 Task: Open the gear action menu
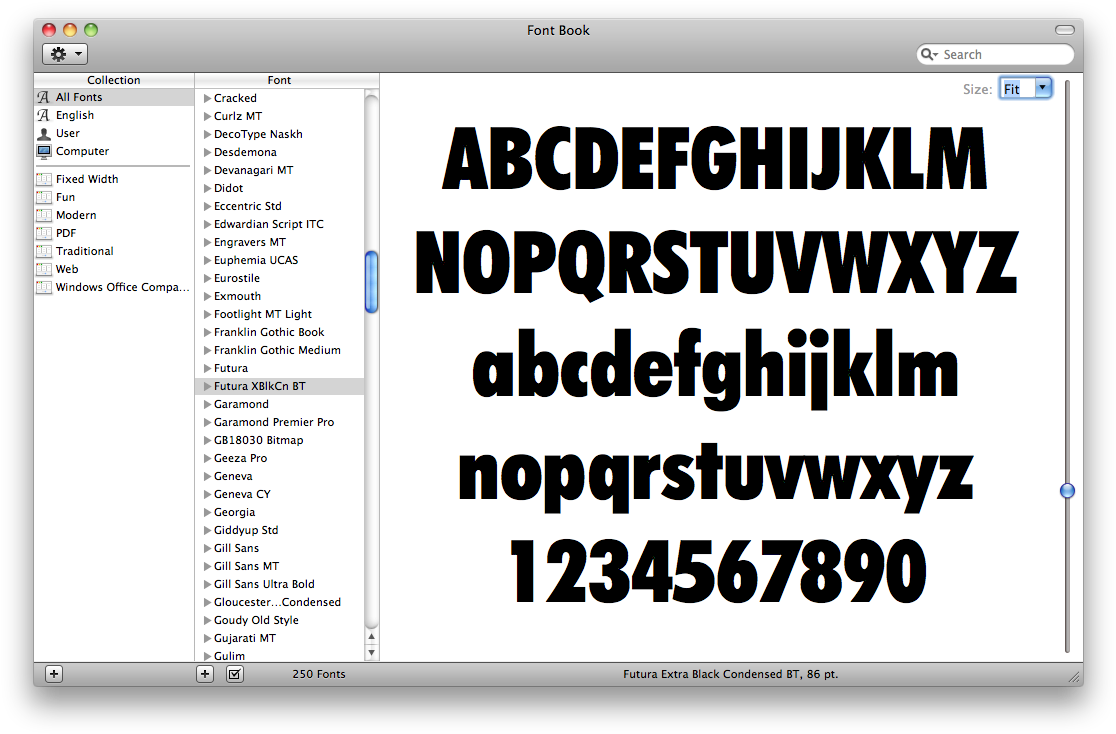65,54
